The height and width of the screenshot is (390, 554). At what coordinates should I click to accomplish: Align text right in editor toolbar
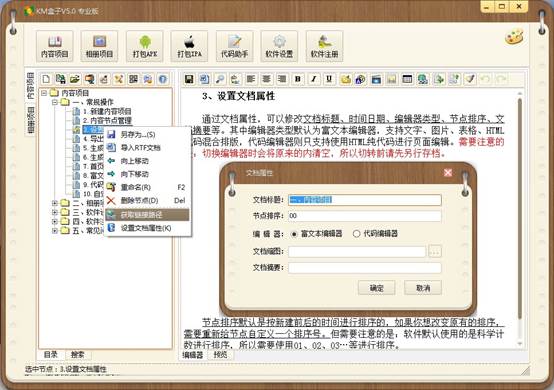point(282,79)
